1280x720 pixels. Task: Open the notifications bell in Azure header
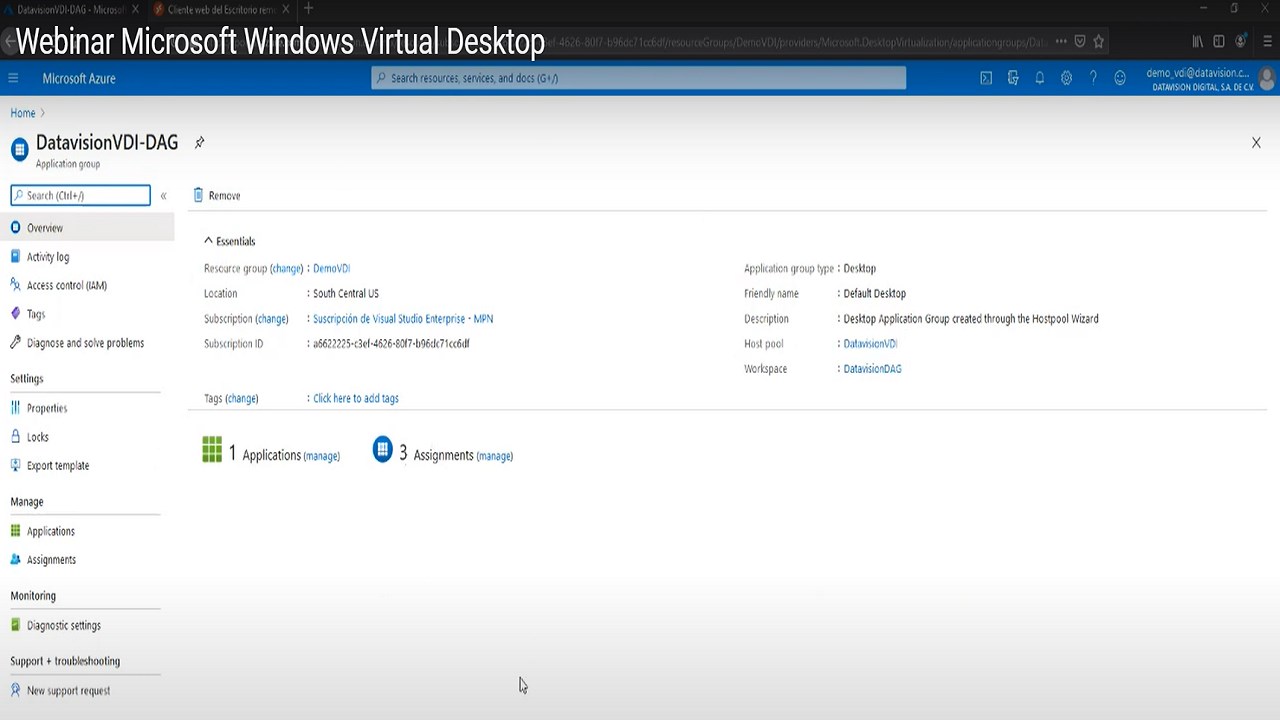click(1040, 78)
